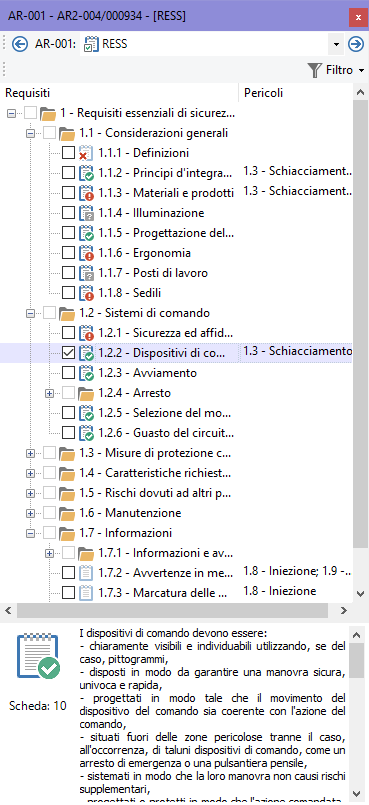This screenshot has height=805, width=369.
Task: Click the red alert icon of 1.2.1 Sicurezza
Action: point(86,333)
